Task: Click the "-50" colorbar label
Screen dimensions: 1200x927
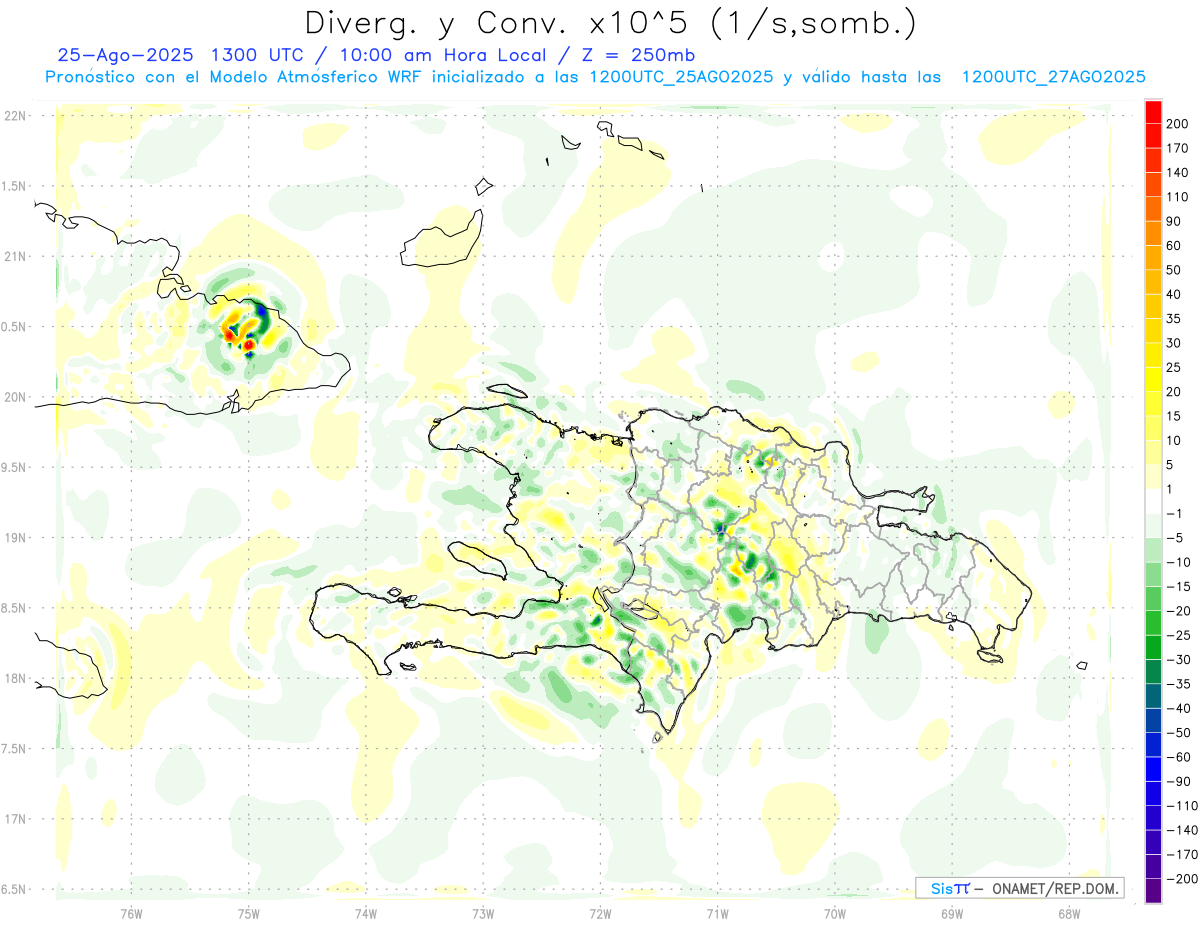Action: (x=1177, y=733)
